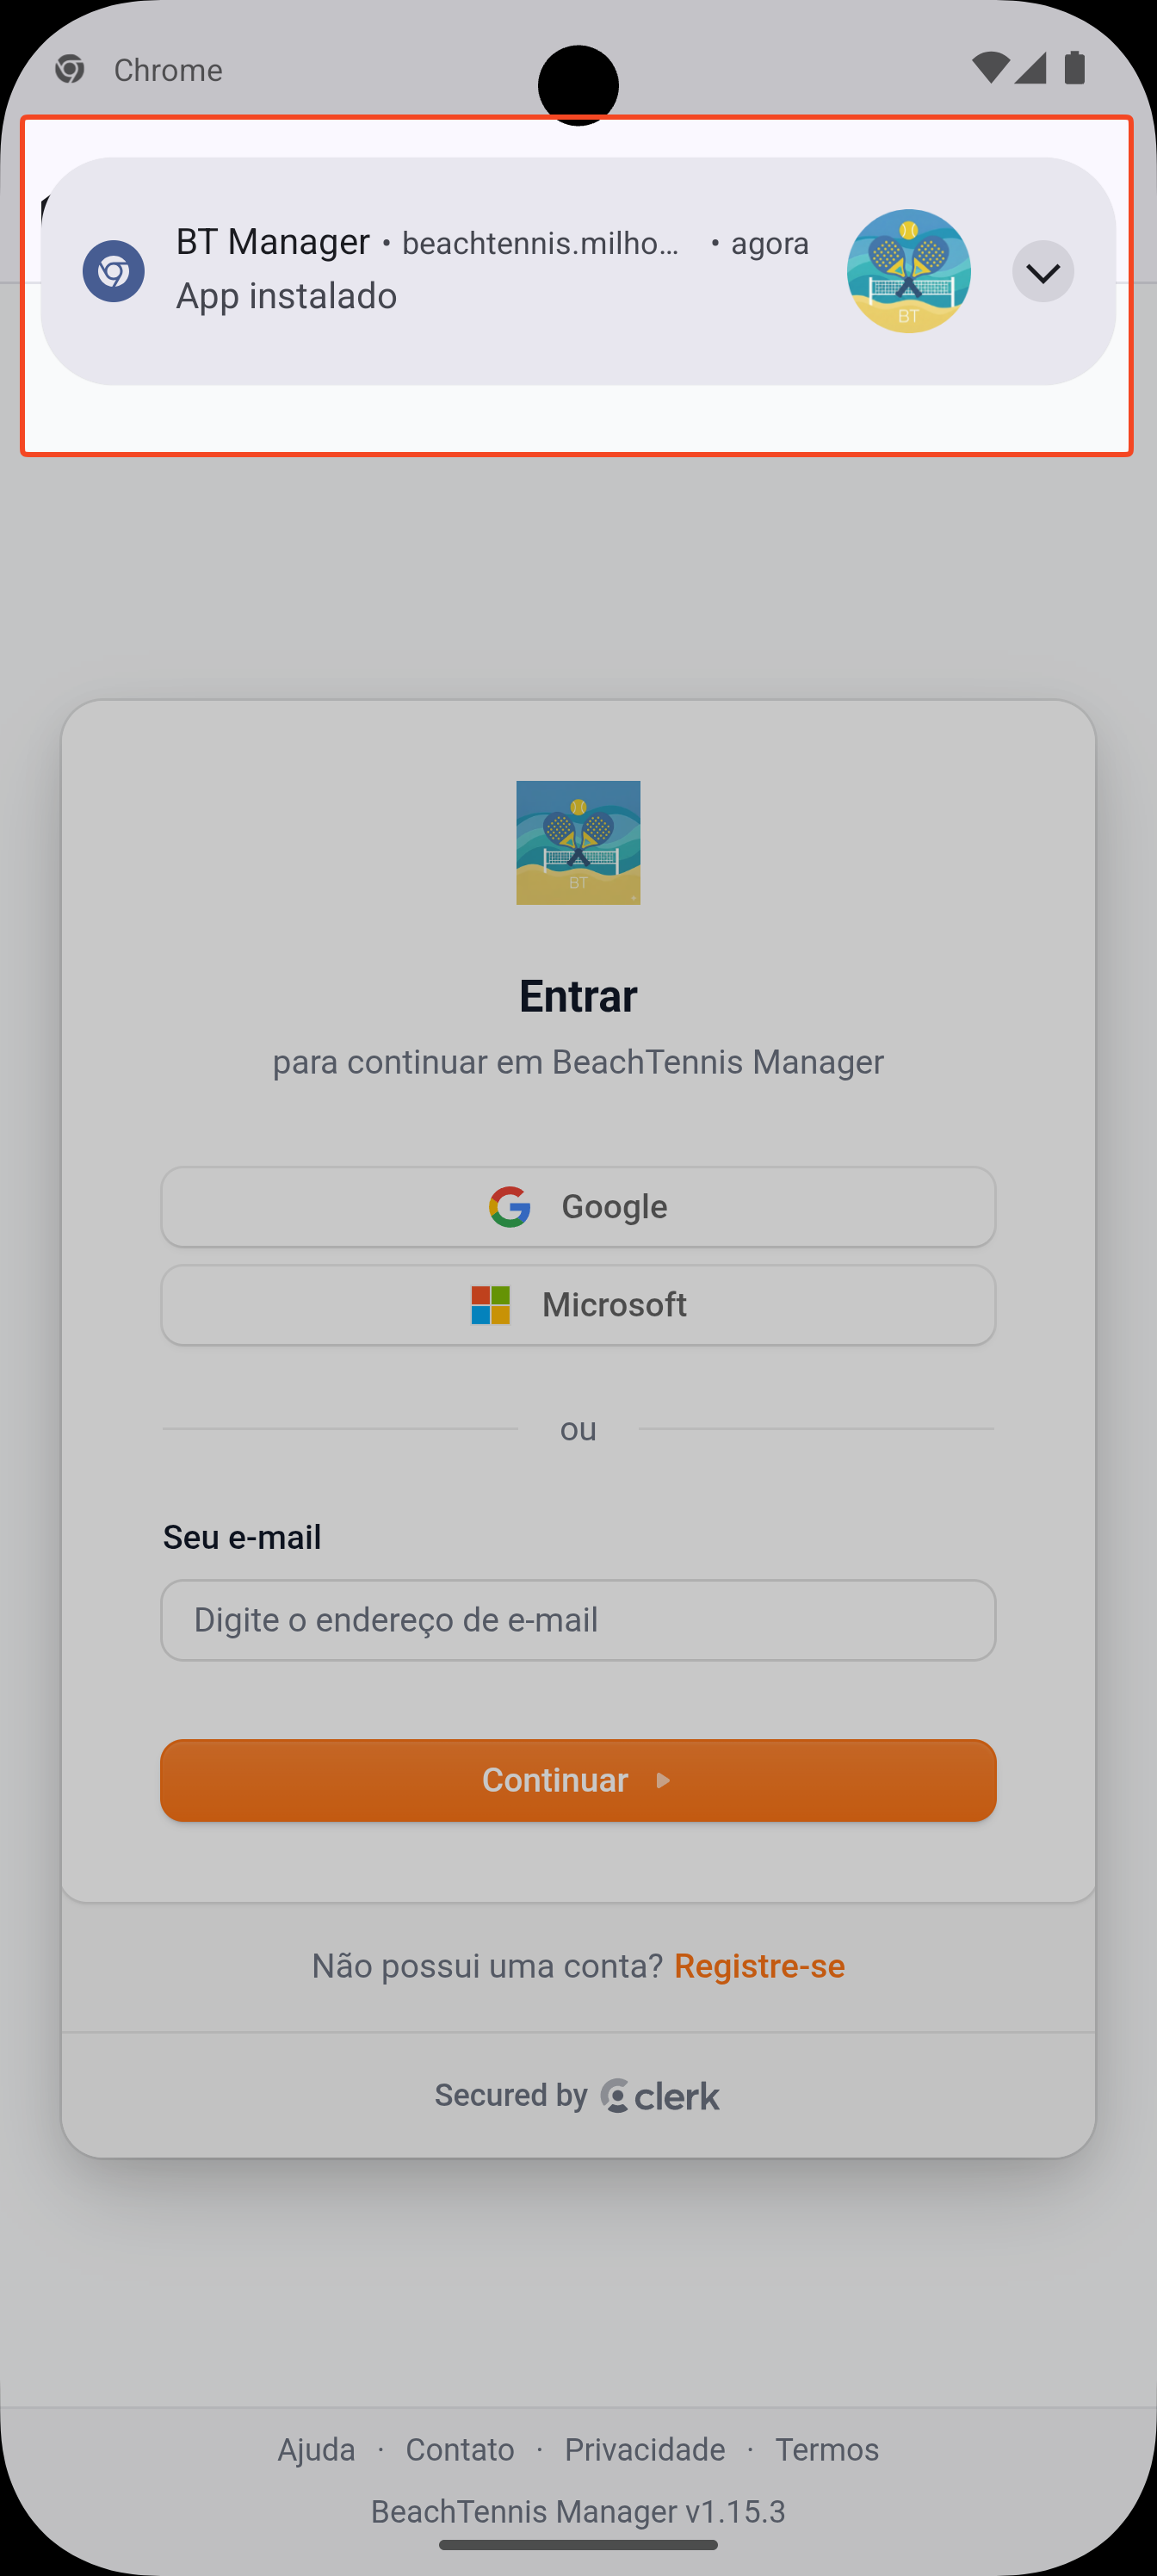Screen dimensions: 1157x2576
Task: Click the BT Manager app icon in the notification
Action: 908,271
